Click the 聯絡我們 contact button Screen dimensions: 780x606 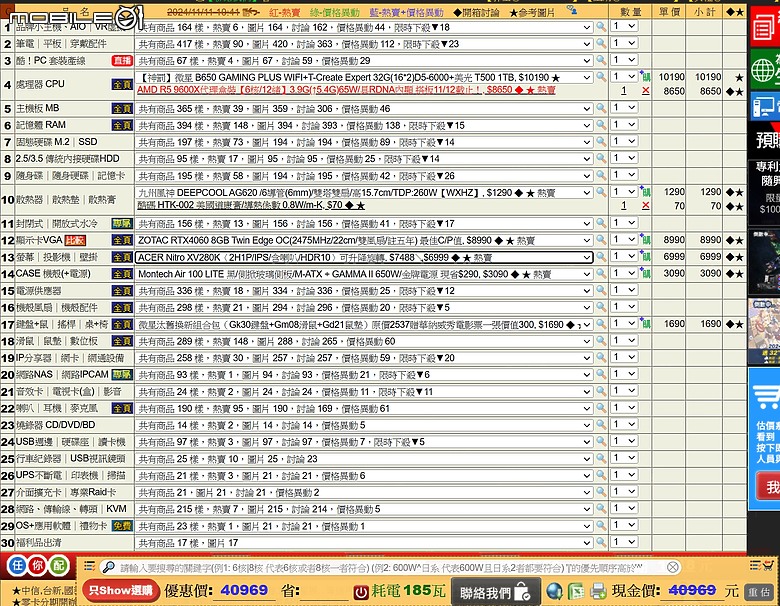pyautogui.click(x=495, y=592)
